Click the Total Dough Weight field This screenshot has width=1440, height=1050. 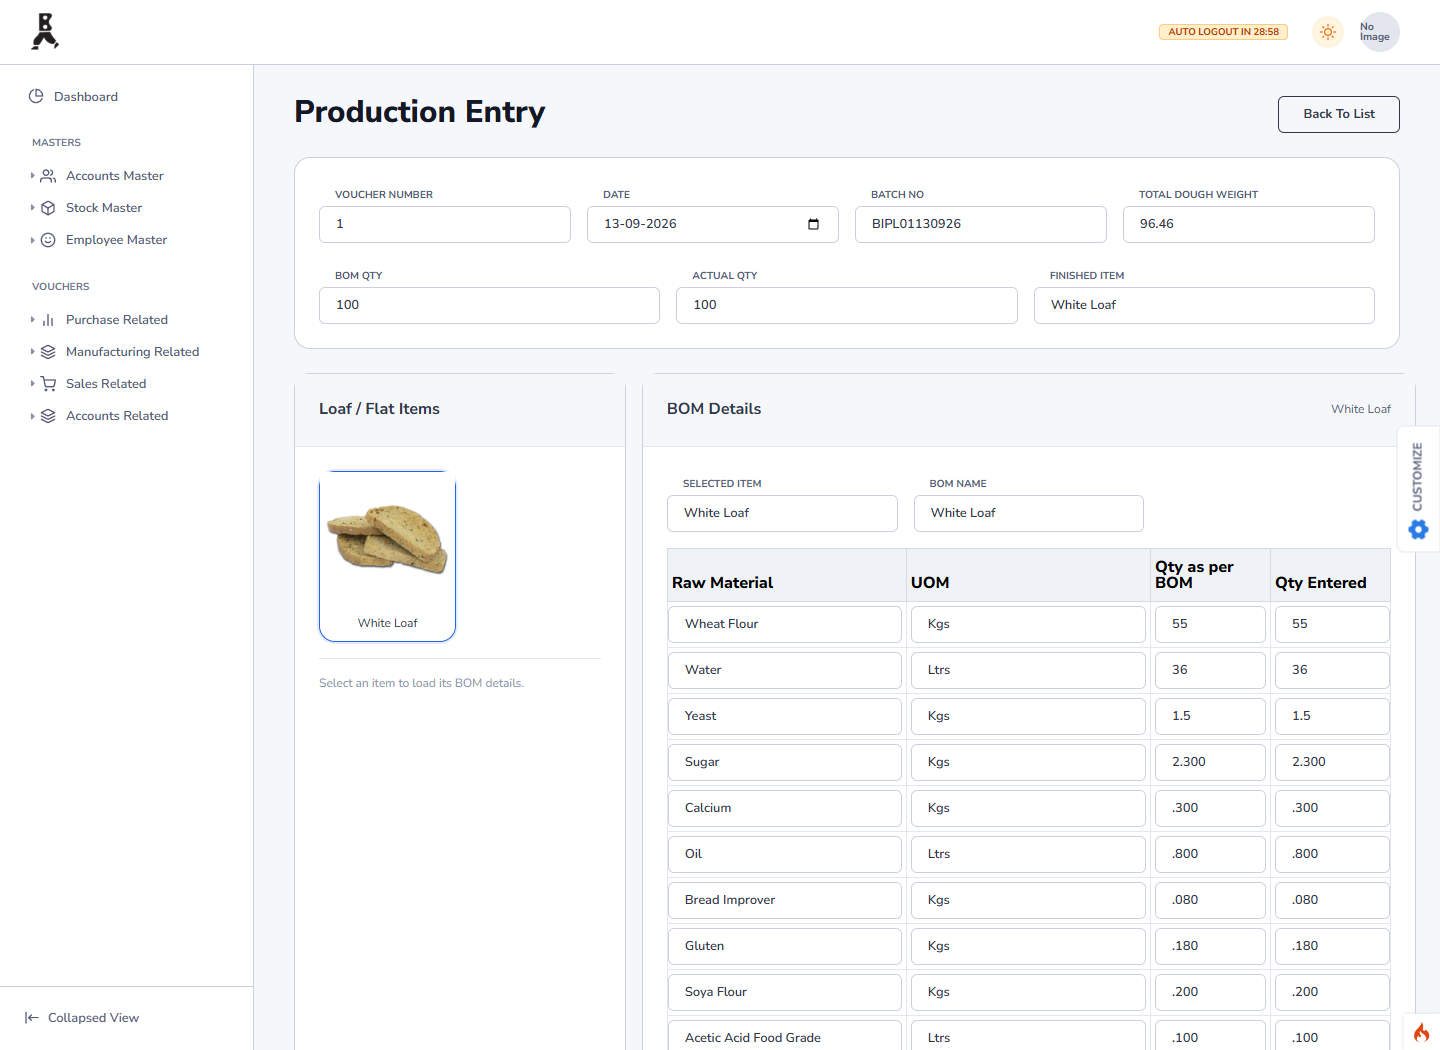(1249, 224)
